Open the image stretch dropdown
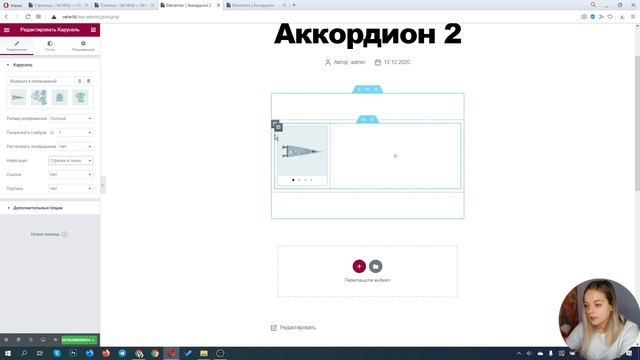This screenshot has height=360, width=640. (75, 146)
